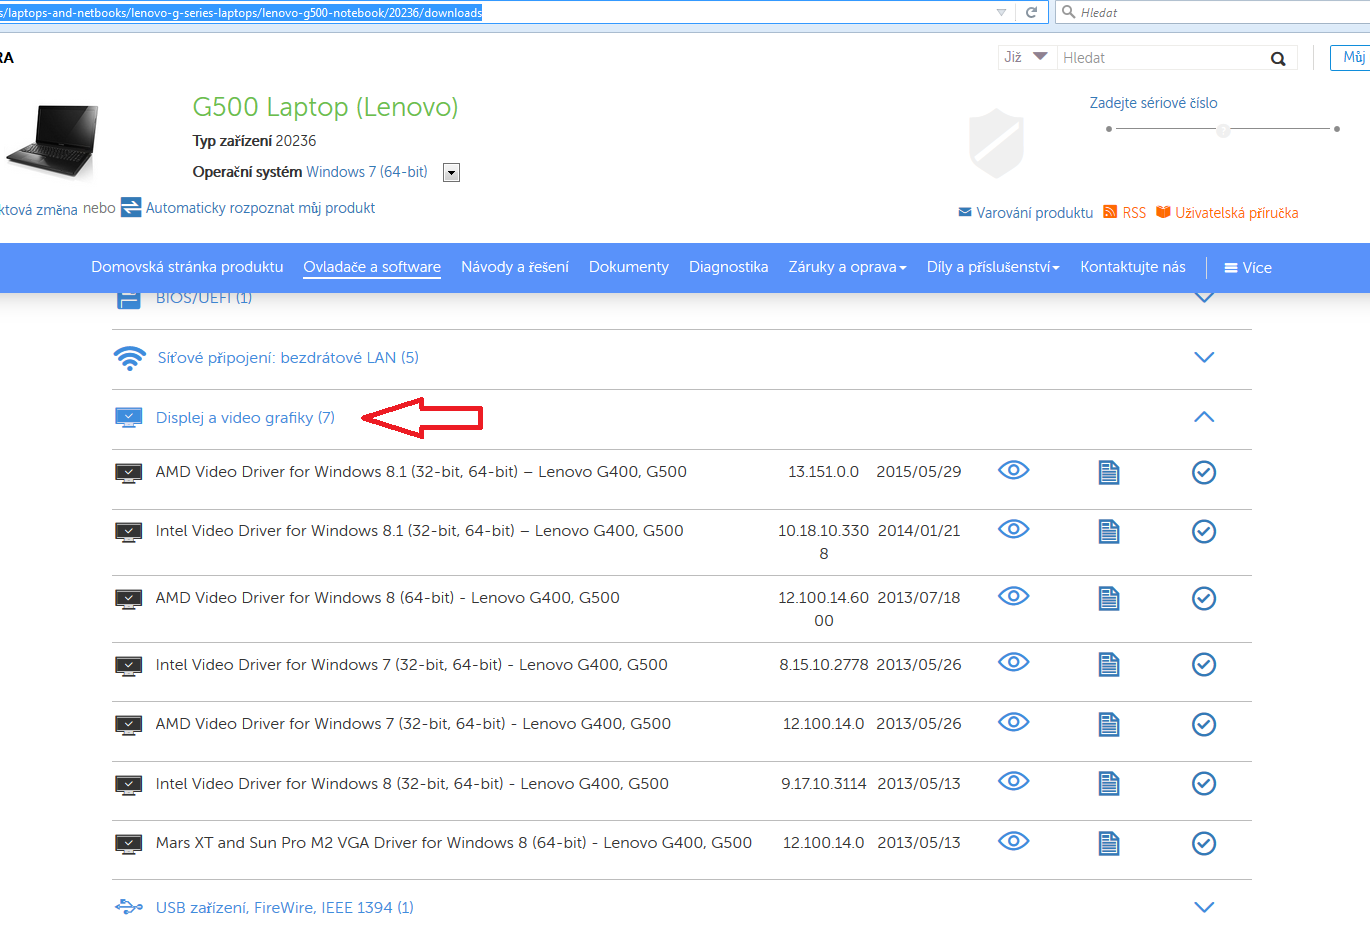1370x930 pixels.
Task: Open the operating system dropdown arrow
Action: 452,173
